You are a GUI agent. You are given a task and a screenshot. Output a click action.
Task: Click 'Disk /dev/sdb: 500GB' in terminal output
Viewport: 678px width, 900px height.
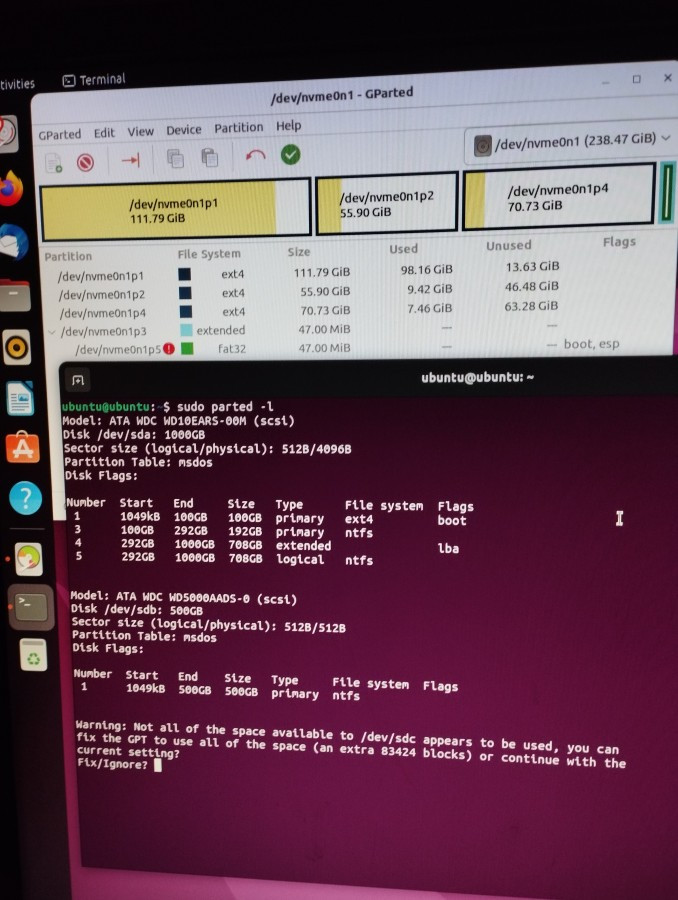coord(137,609)
